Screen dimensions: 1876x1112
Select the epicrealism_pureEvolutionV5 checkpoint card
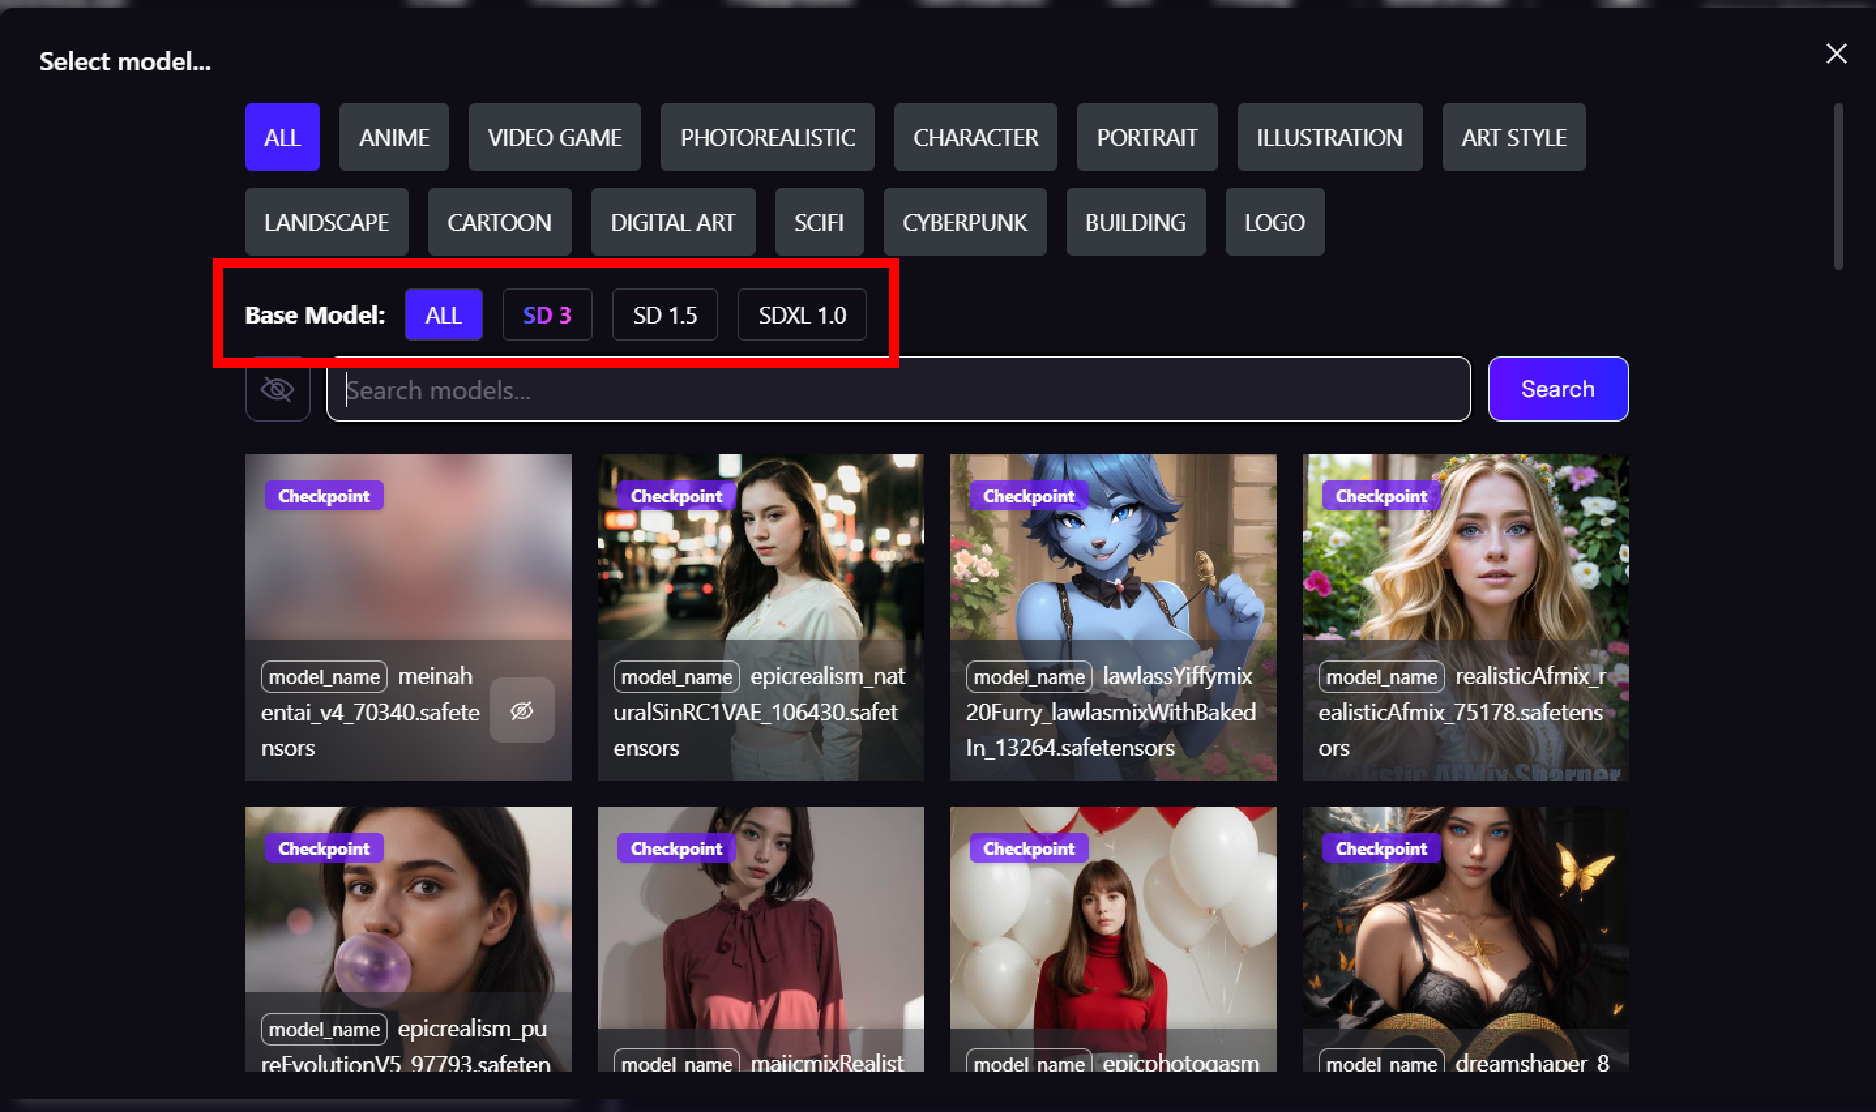(x=408, y=939)
